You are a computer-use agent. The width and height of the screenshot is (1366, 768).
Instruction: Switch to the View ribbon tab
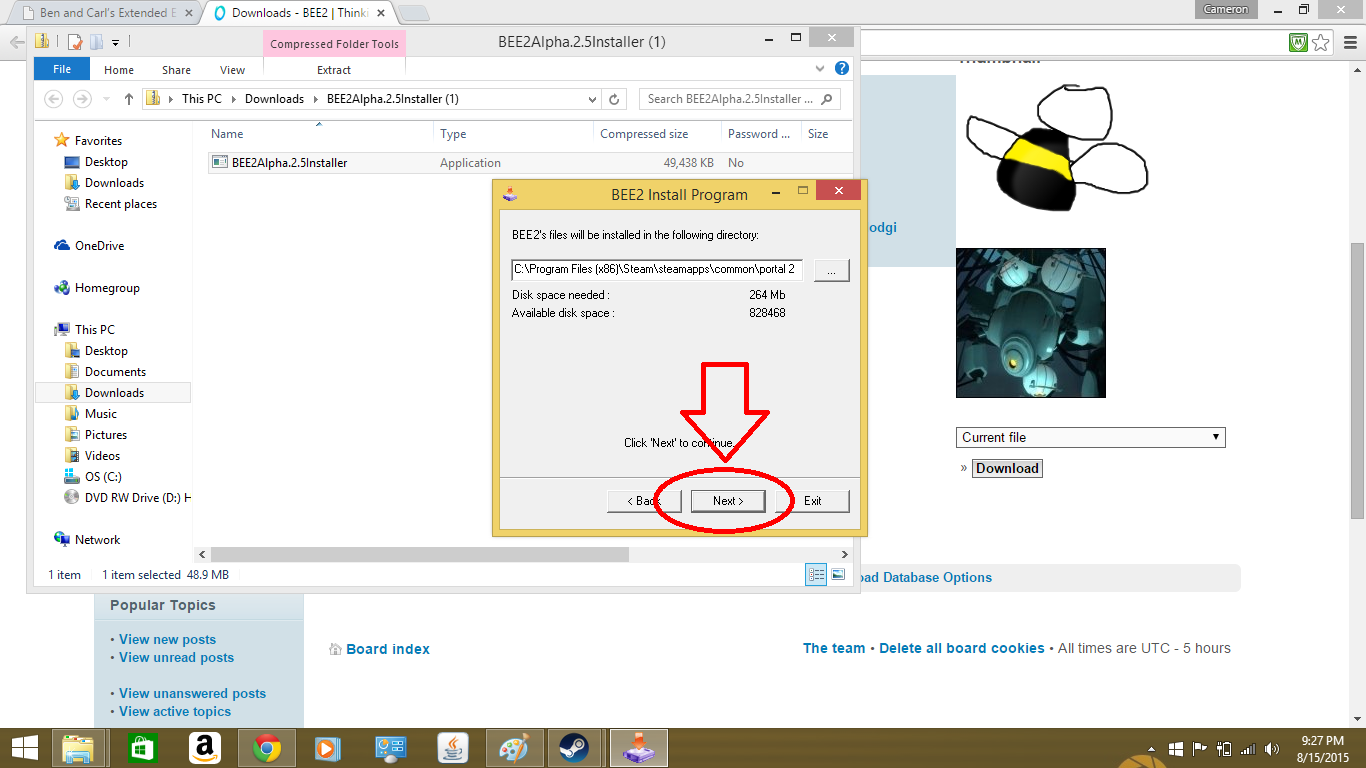click(232, 70)
